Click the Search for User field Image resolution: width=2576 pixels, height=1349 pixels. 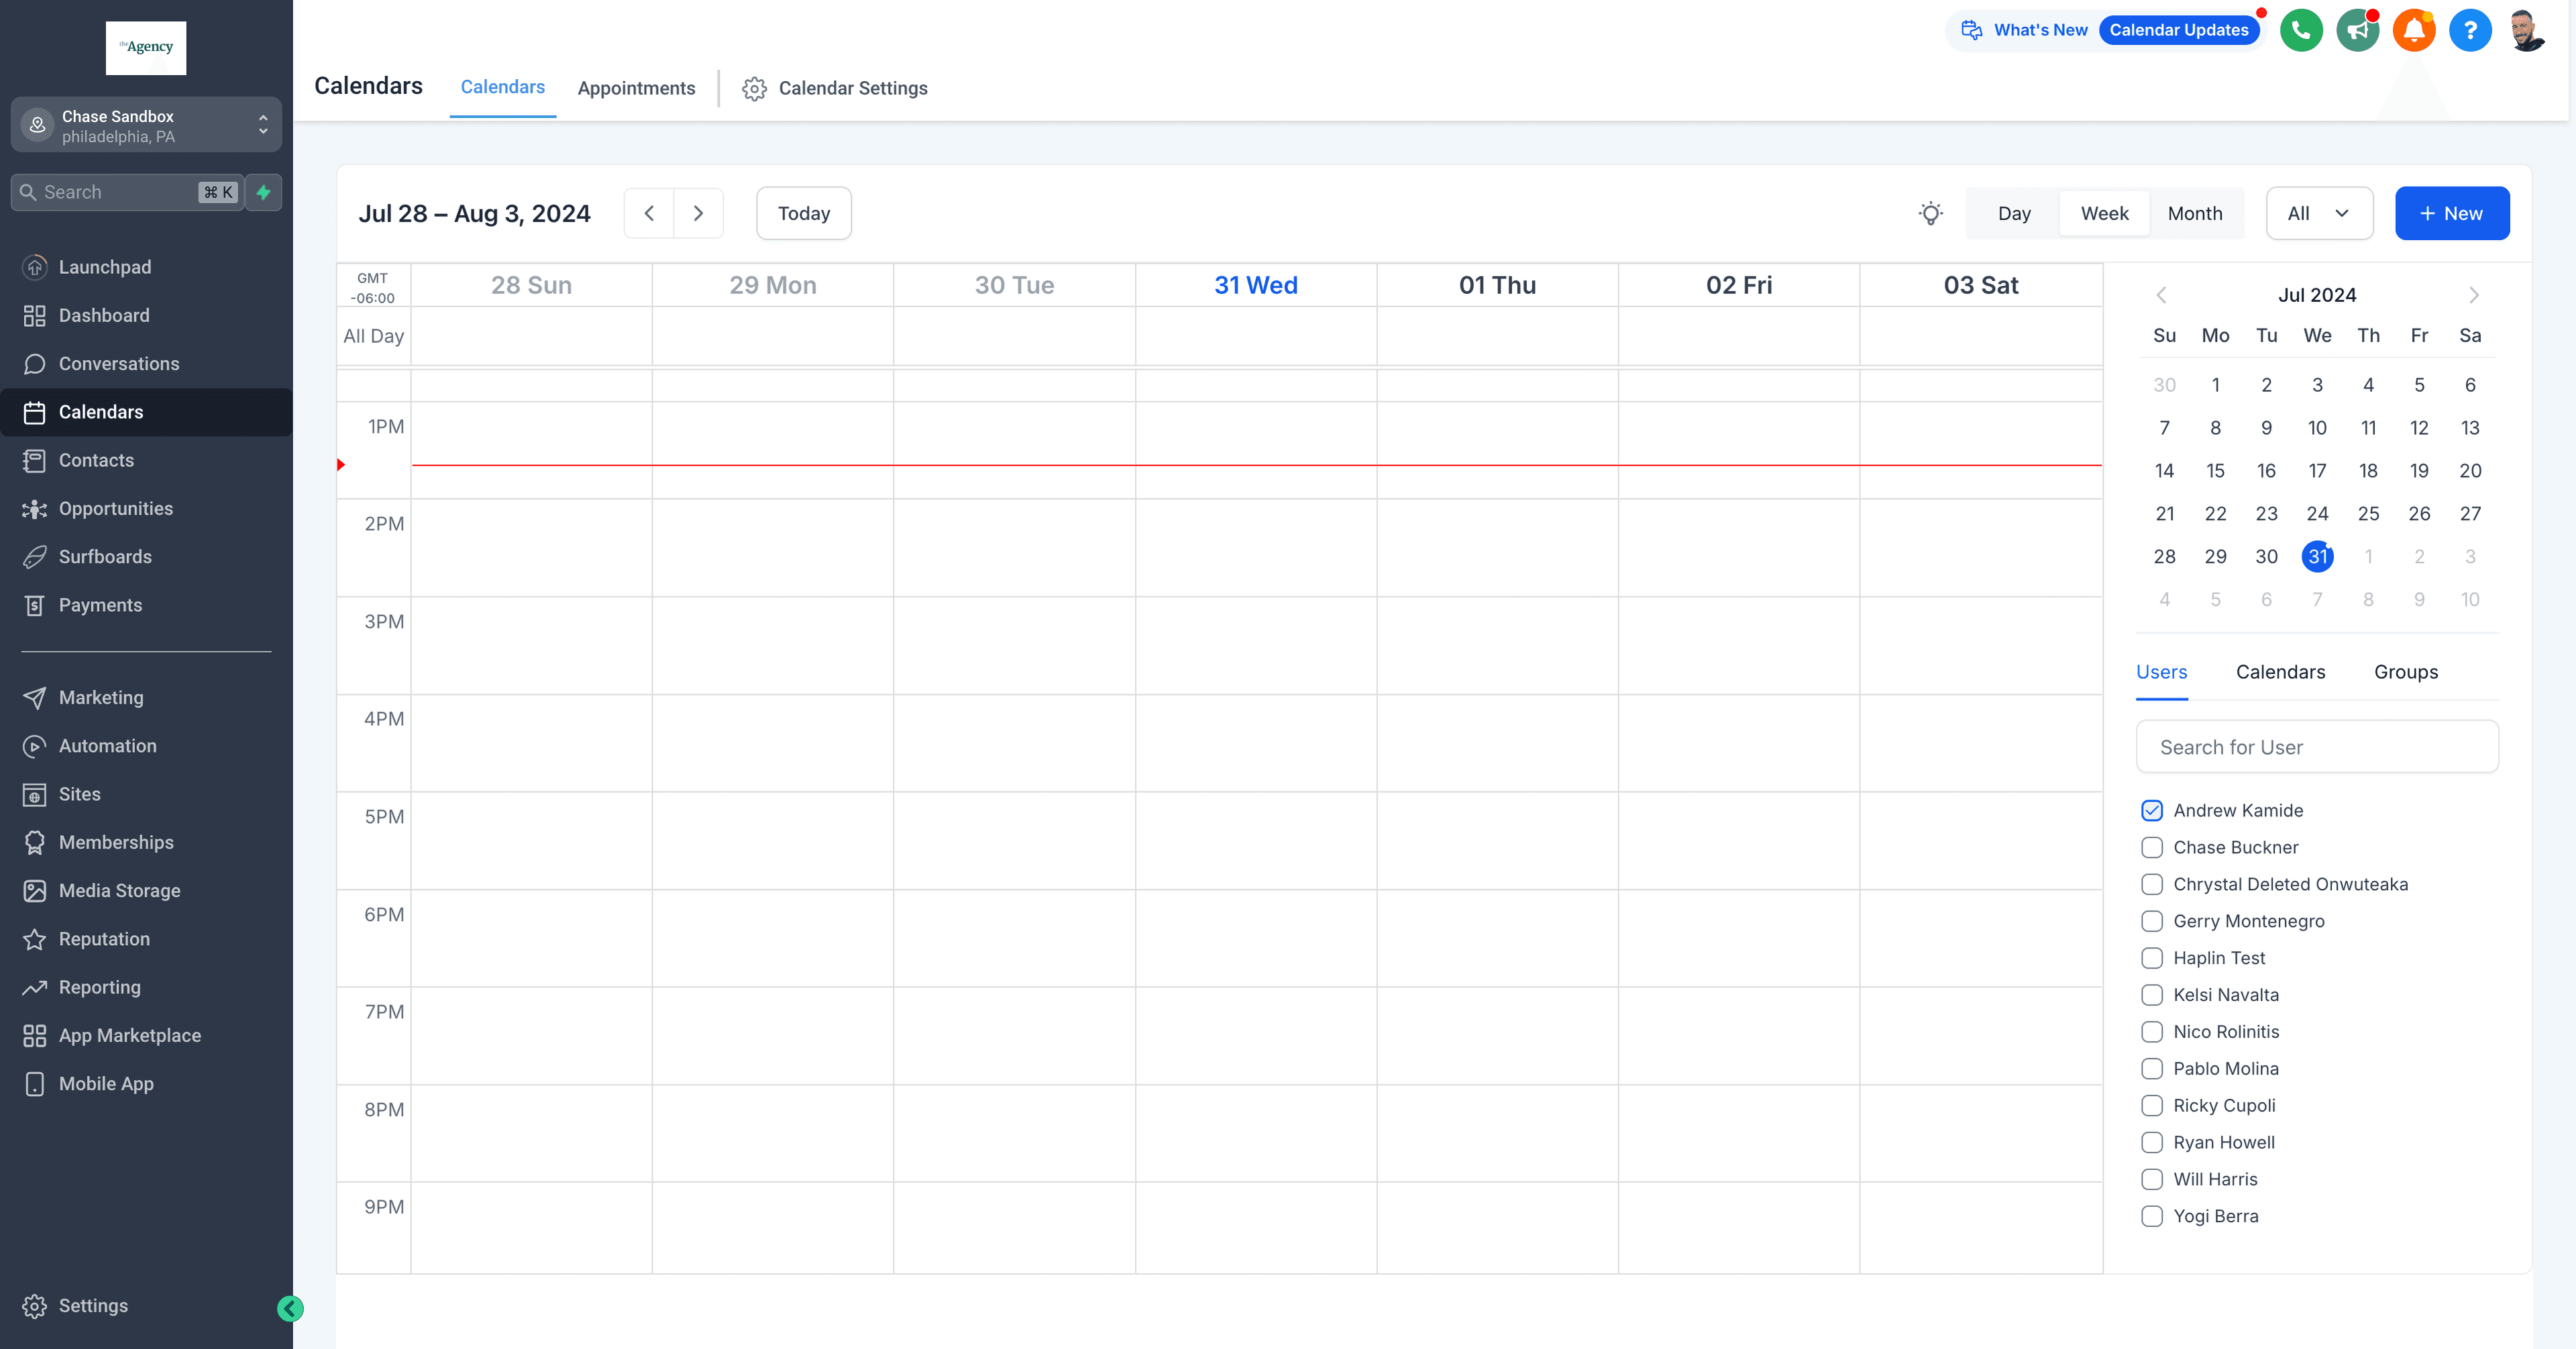[2317, 747]
